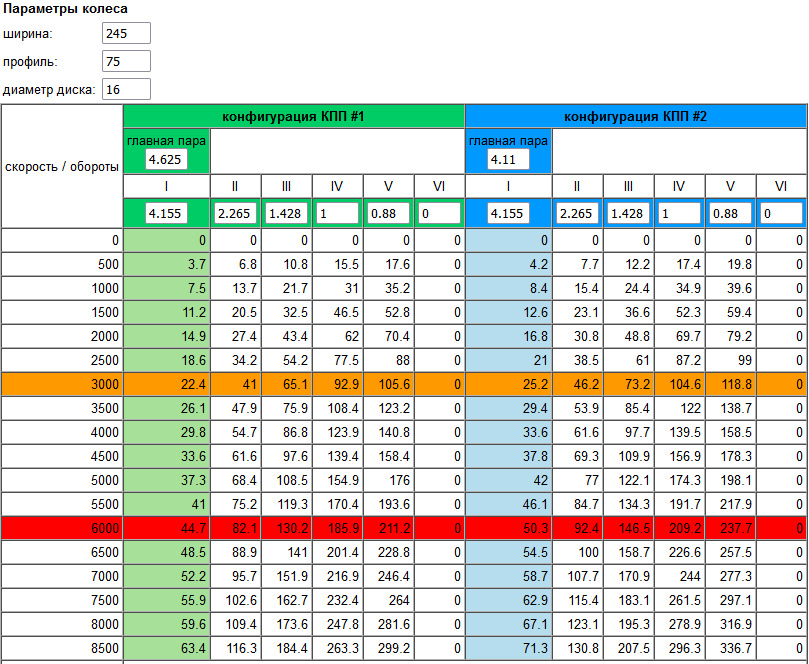This screenshot has height=664, width=809.
Task: Select gear III ratio 1.428 in КПП #1
Action: [286, 213]
